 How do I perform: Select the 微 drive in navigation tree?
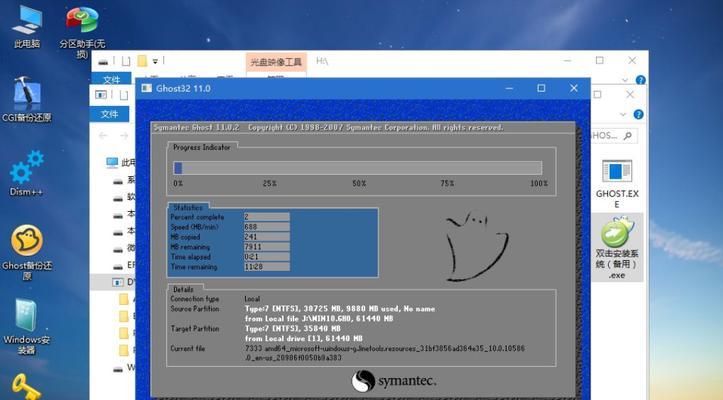(x=124, y=248)
